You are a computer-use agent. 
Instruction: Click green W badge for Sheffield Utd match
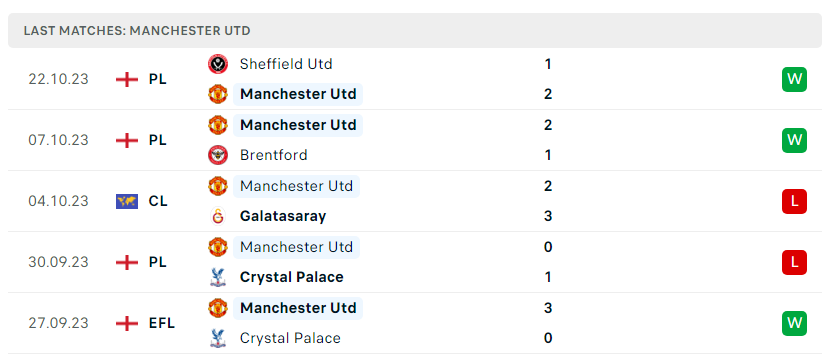point(794,79)
